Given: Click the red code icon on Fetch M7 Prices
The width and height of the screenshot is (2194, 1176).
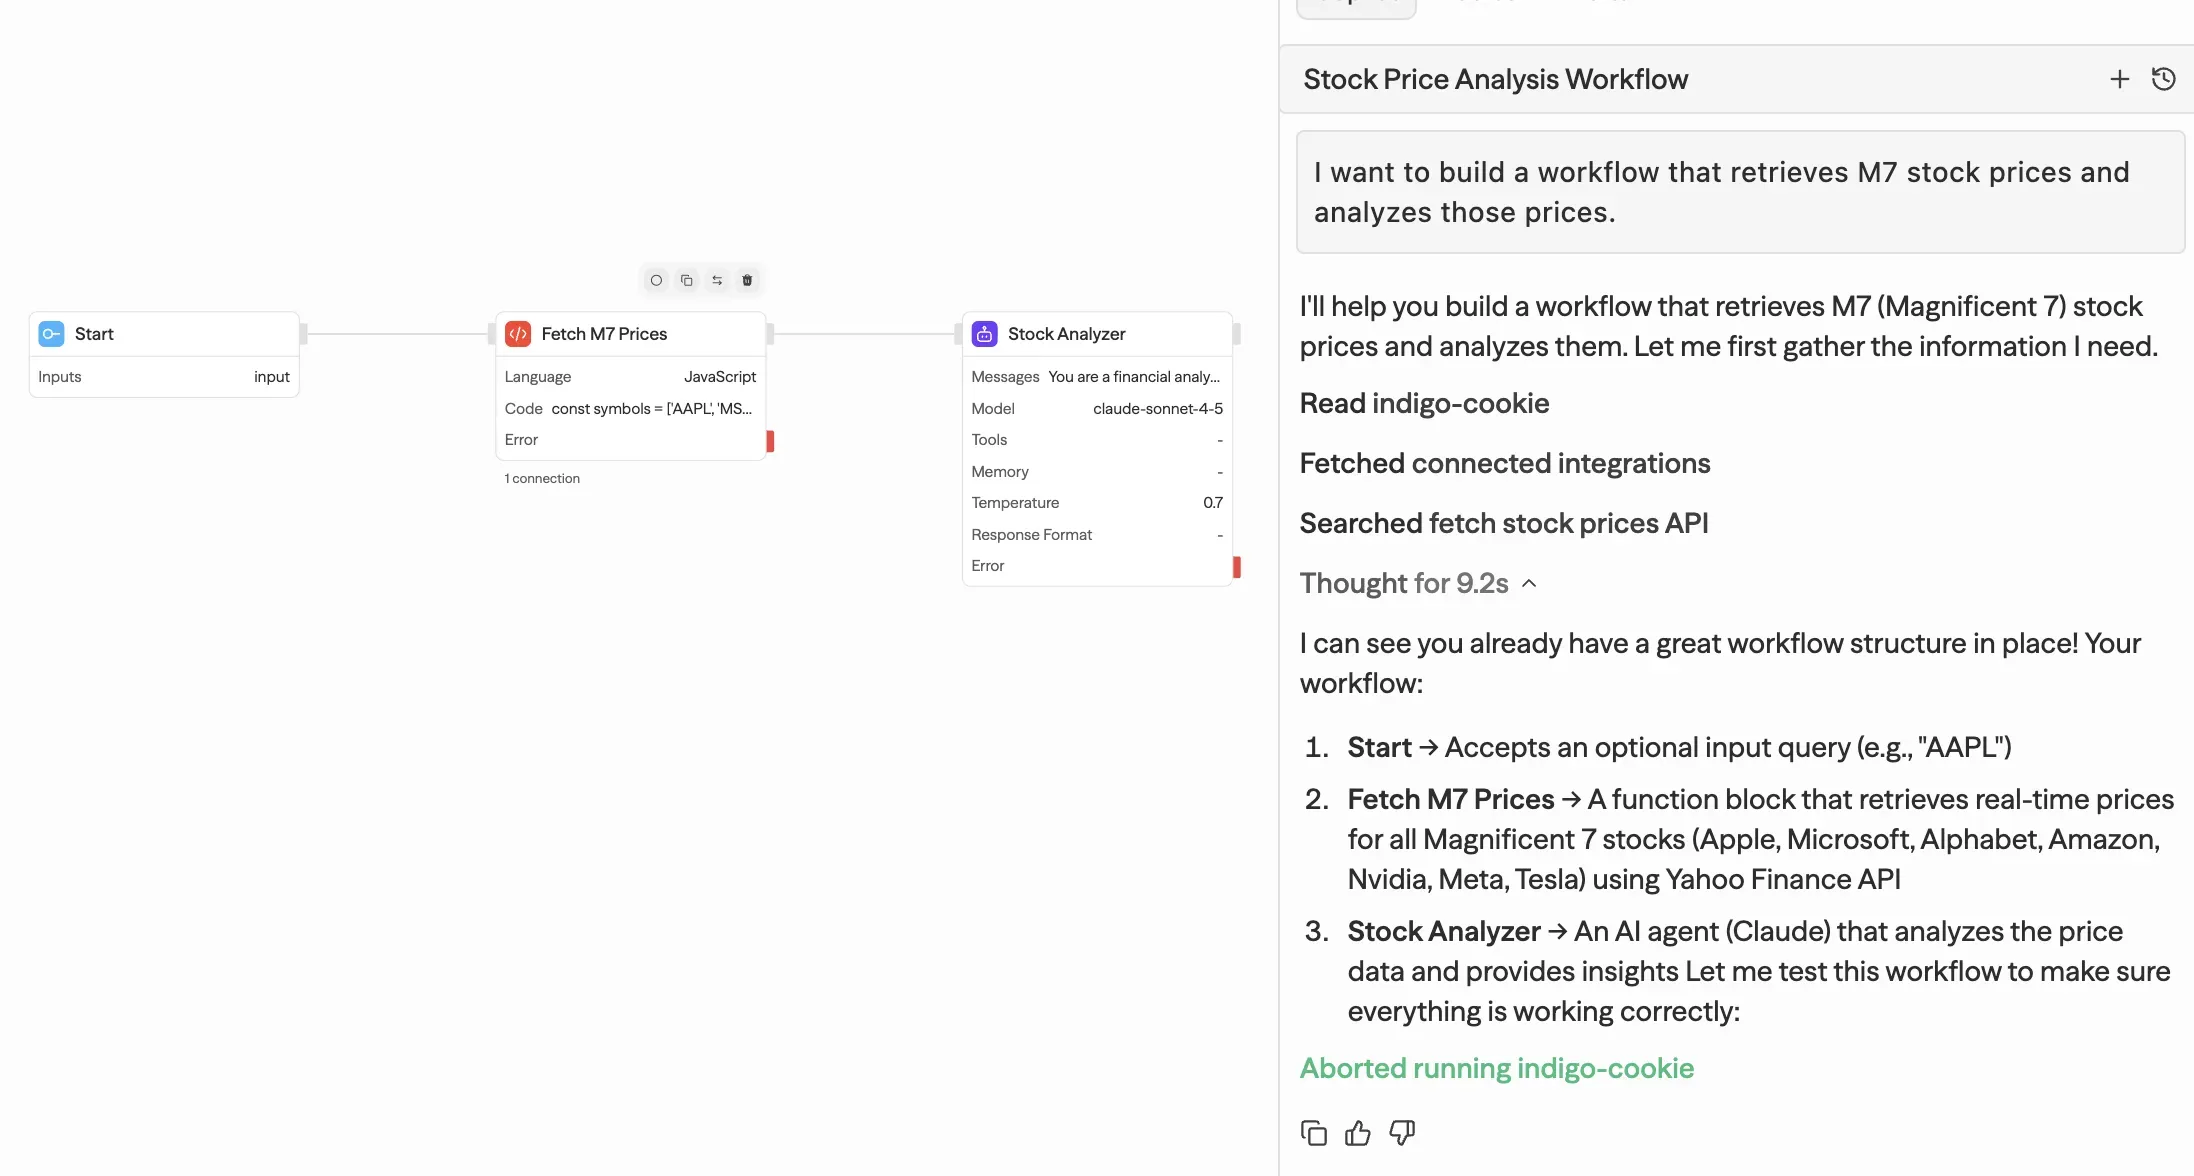Looking at the screenshot, I should point(518,334).
